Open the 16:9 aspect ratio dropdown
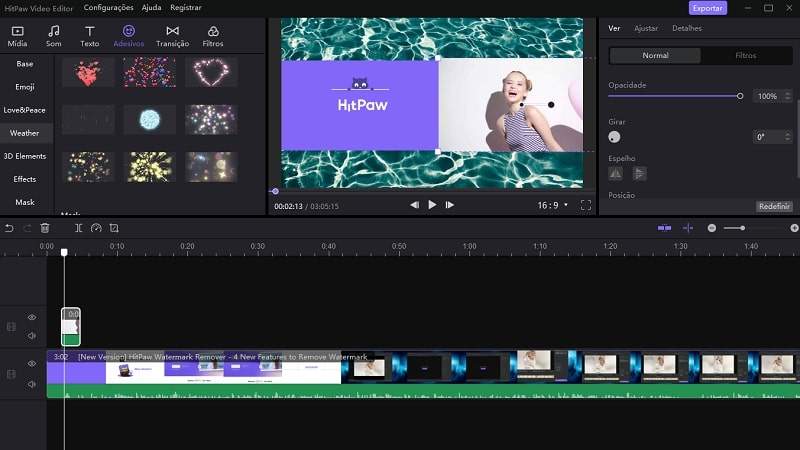The width and height of the screenshot is (800, 450). click(x=553, y=205)
